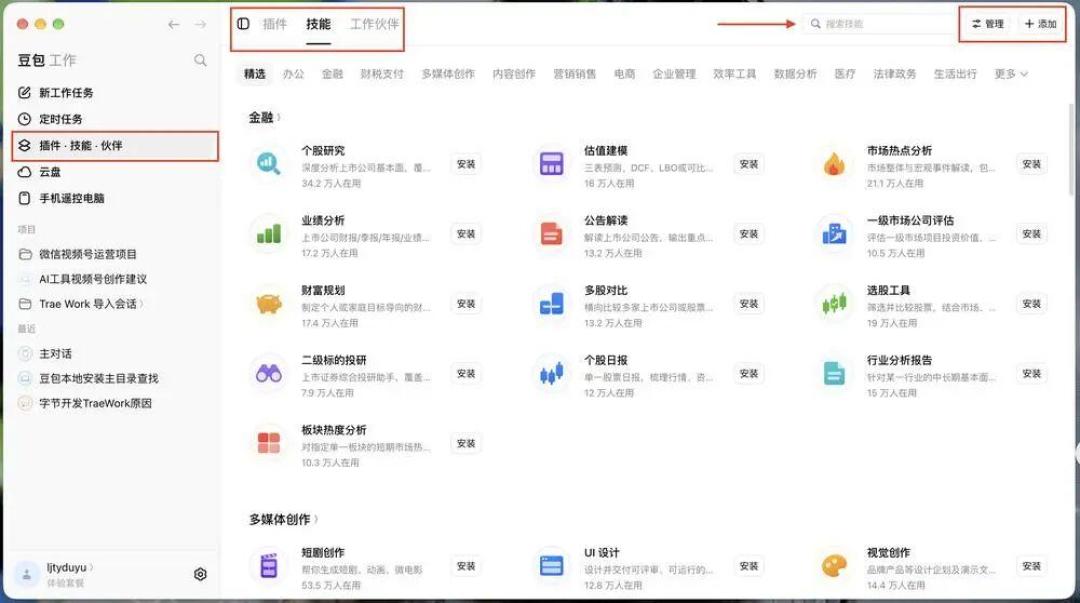This screenshot has height=603, width=1080.
Task: Select the 营销销售 category filter
Action: coord(574,74)
